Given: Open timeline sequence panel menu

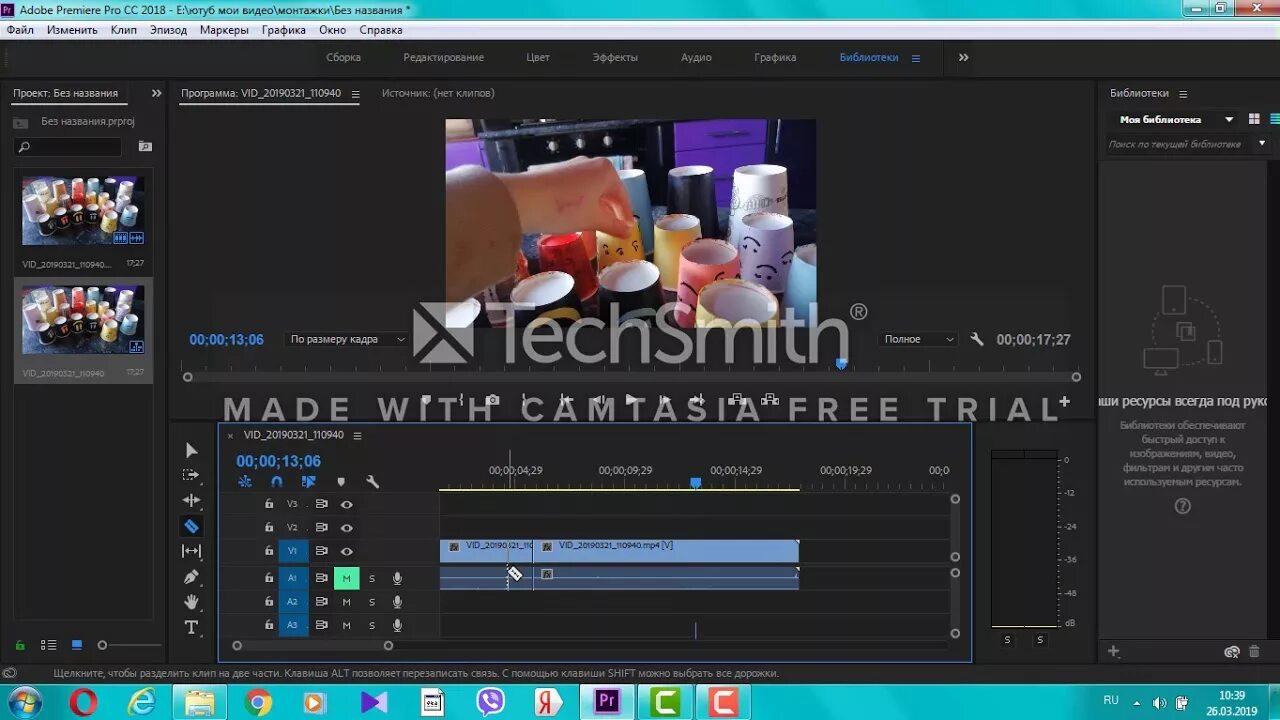Looking at the screenshot, I should coord(357,435).
